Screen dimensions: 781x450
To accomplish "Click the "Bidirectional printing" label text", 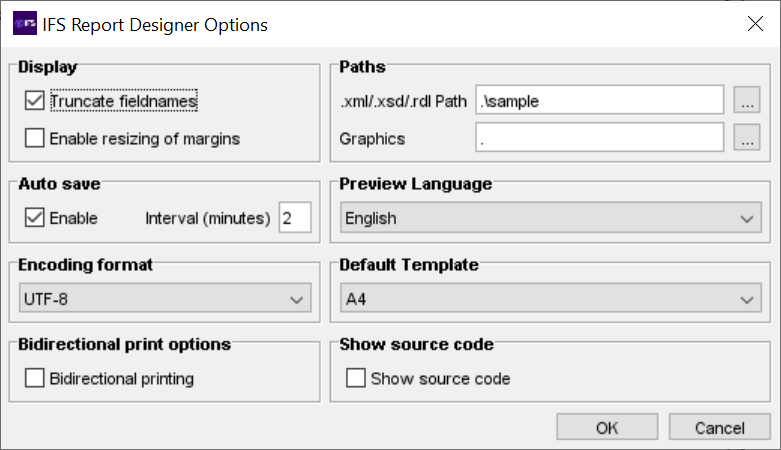I will [x=122, y=379].
